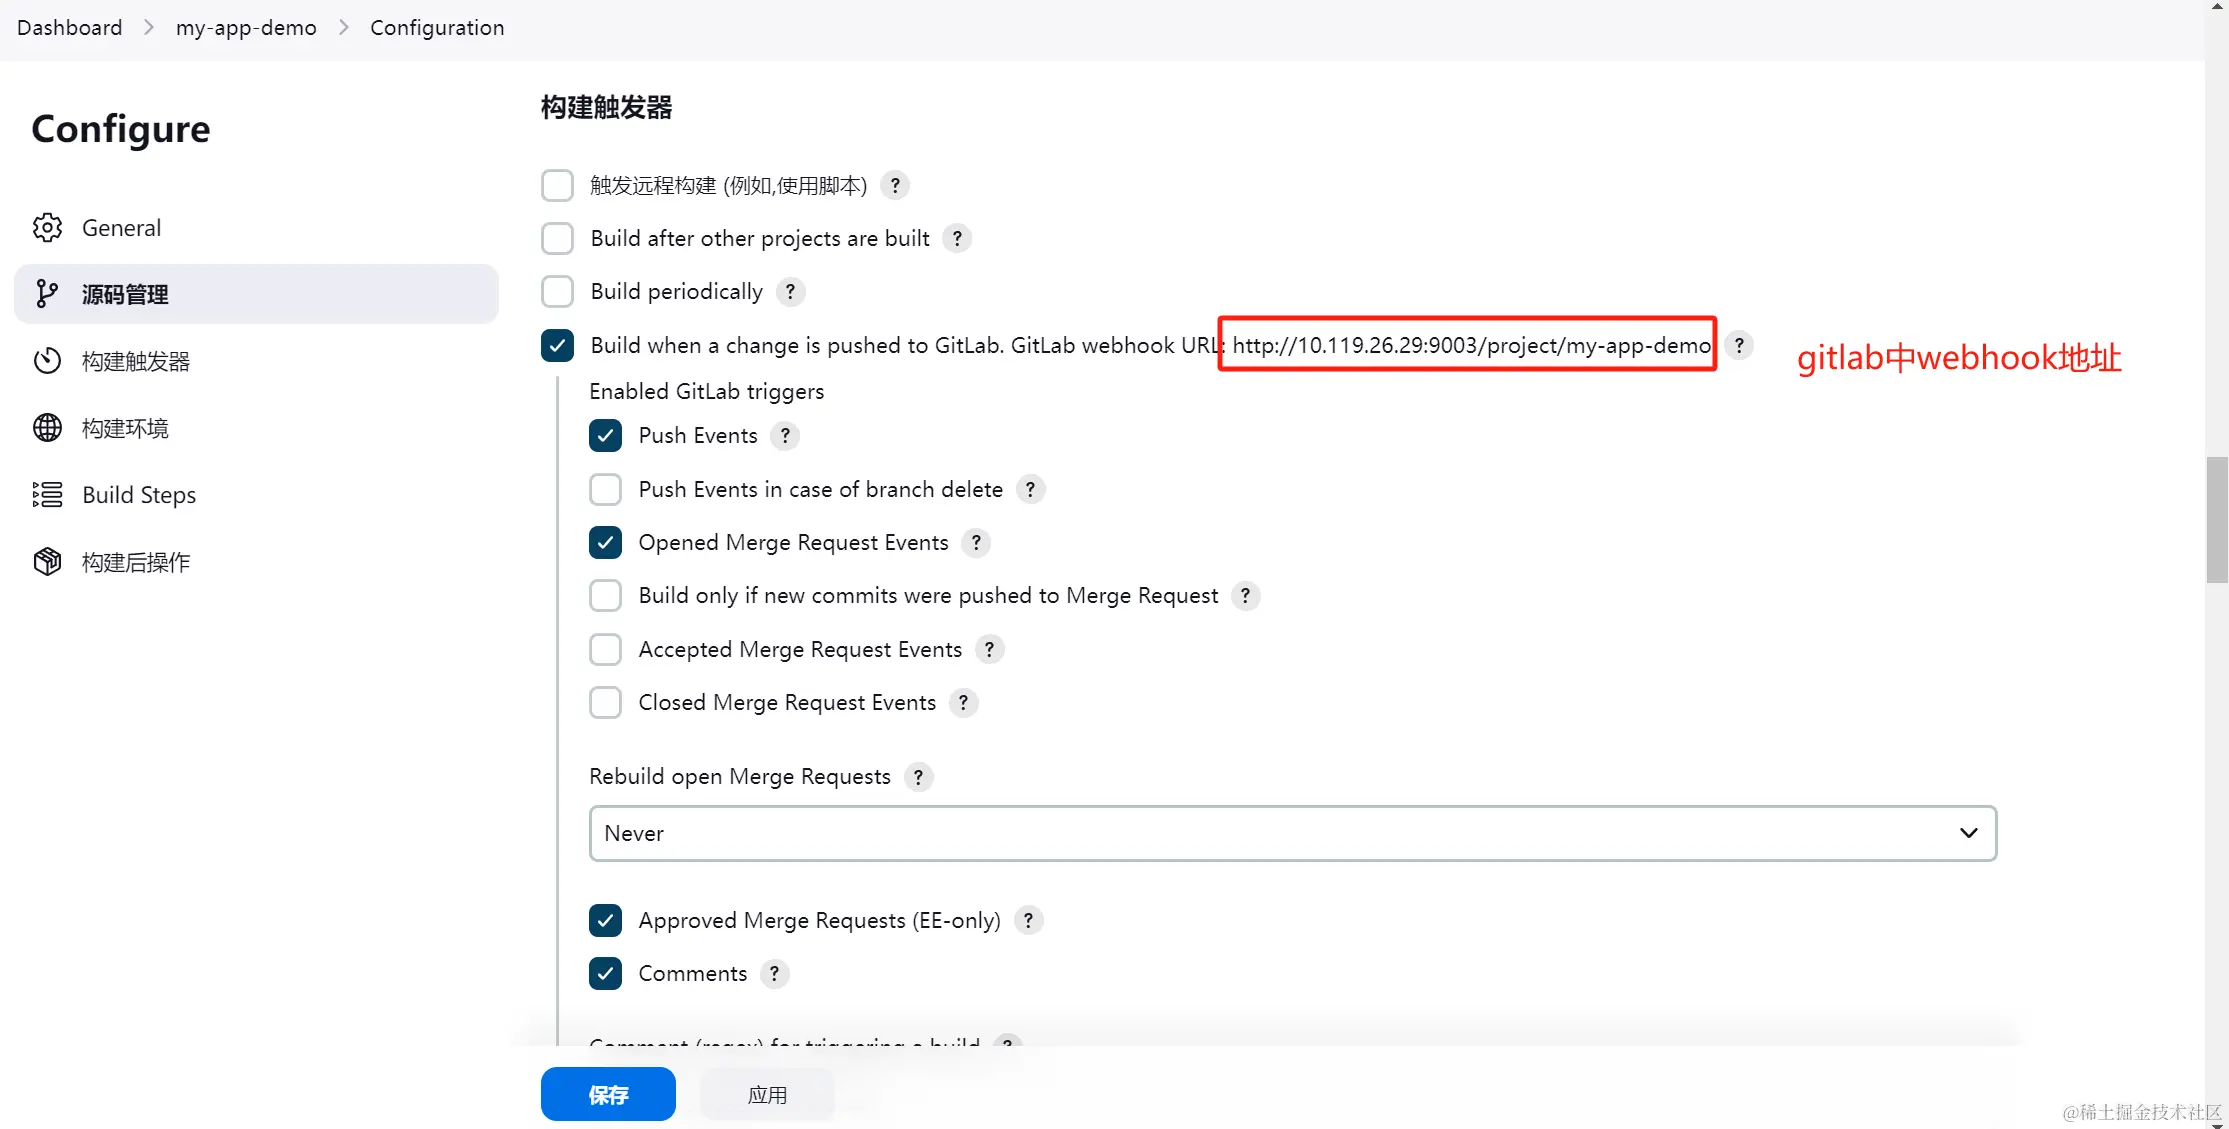Click the 'Rebuild open Merge Requests' label
The width and height of the screenshot is (2229, 1129).
click(740, 776)
